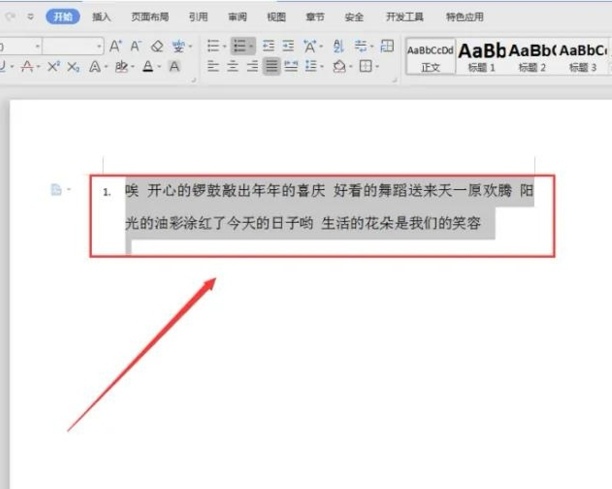The width and height of the screenshot is (612, 489).
Task: Open the 章节 tab
Action: tap(315, 17)
